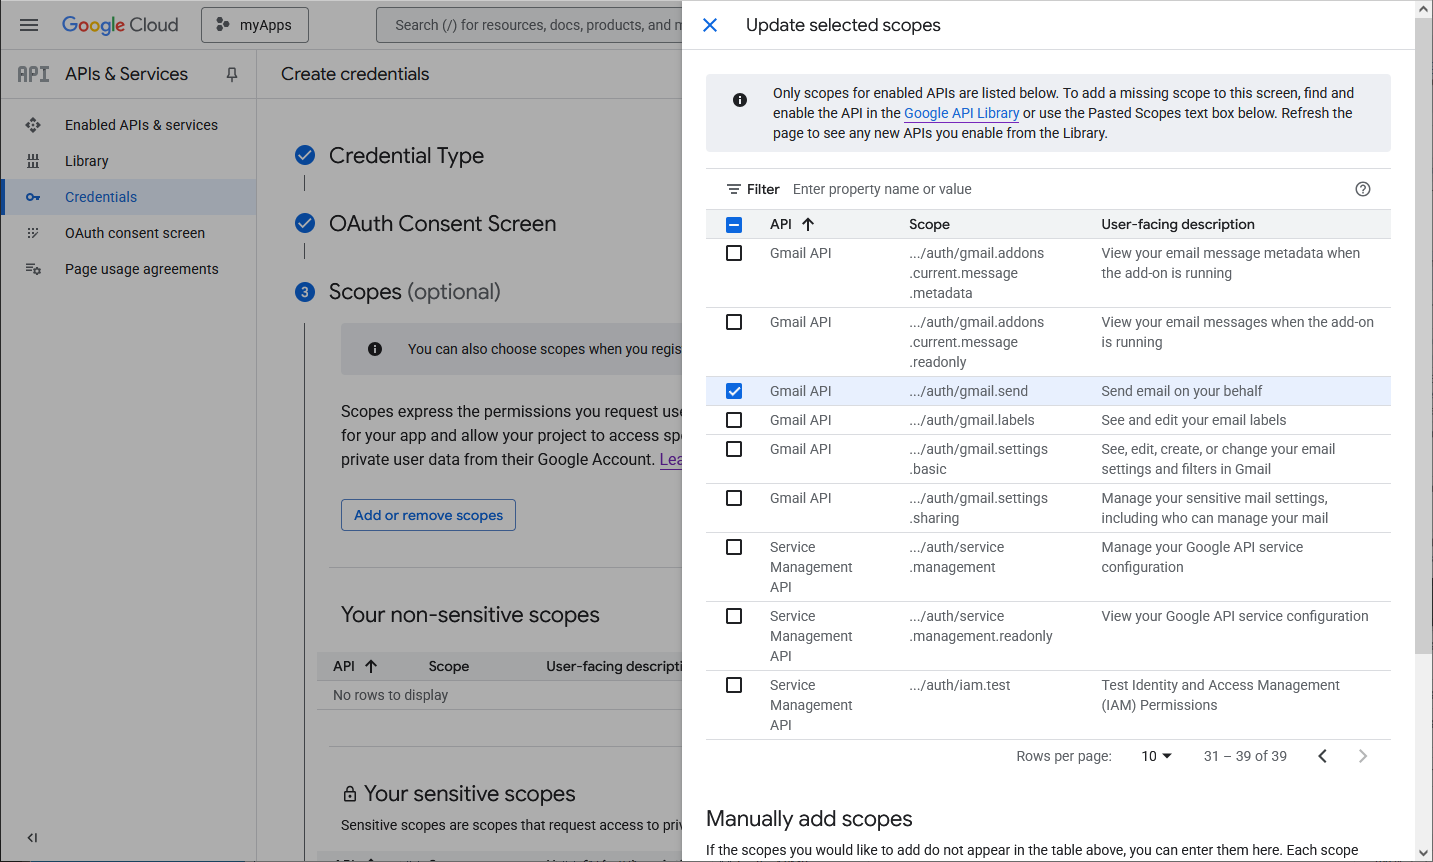The height and width of the screenshot is (862, 1433).
Task: Check the gmail.labels scope checkbox
Action: click(x=734, y=420)
